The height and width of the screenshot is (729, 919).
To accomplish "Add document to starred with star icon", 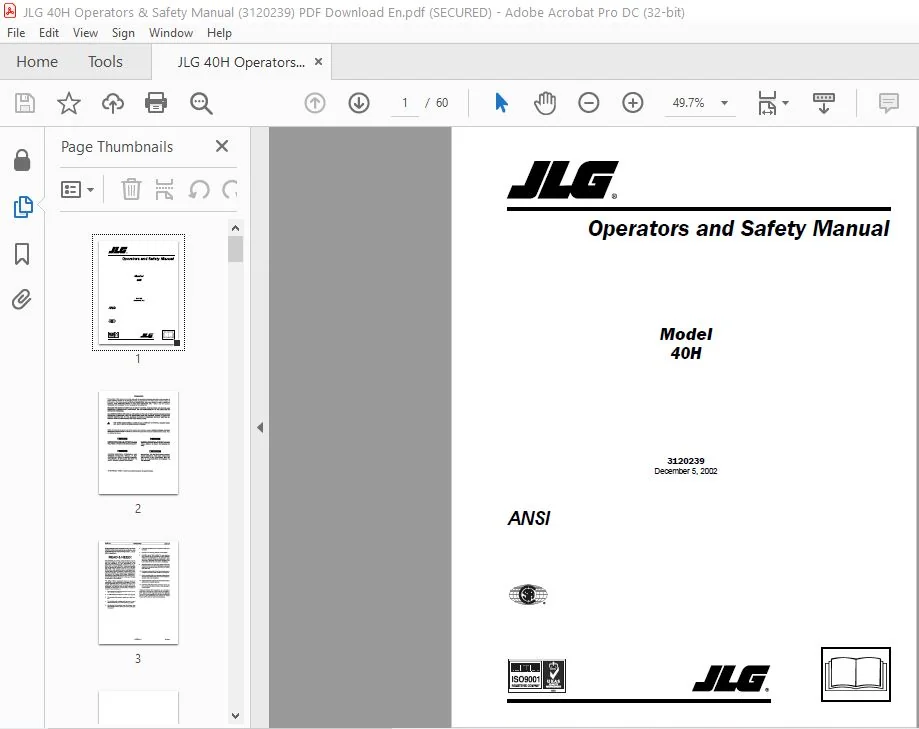I will tap(69, 103).
